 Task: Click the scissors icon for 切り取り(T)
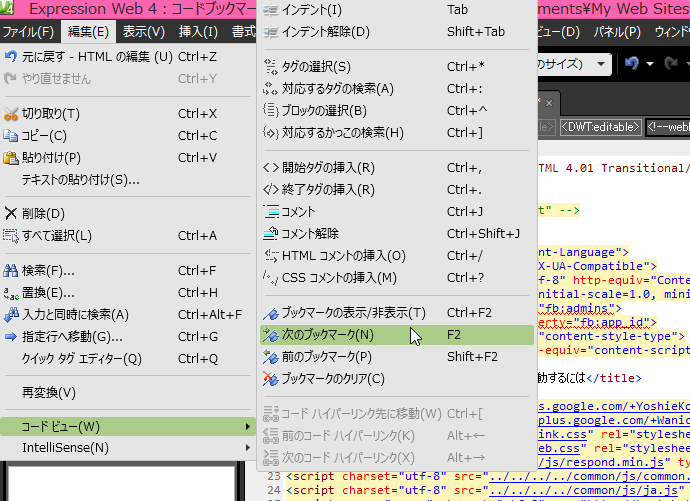[x=11, y=114]
